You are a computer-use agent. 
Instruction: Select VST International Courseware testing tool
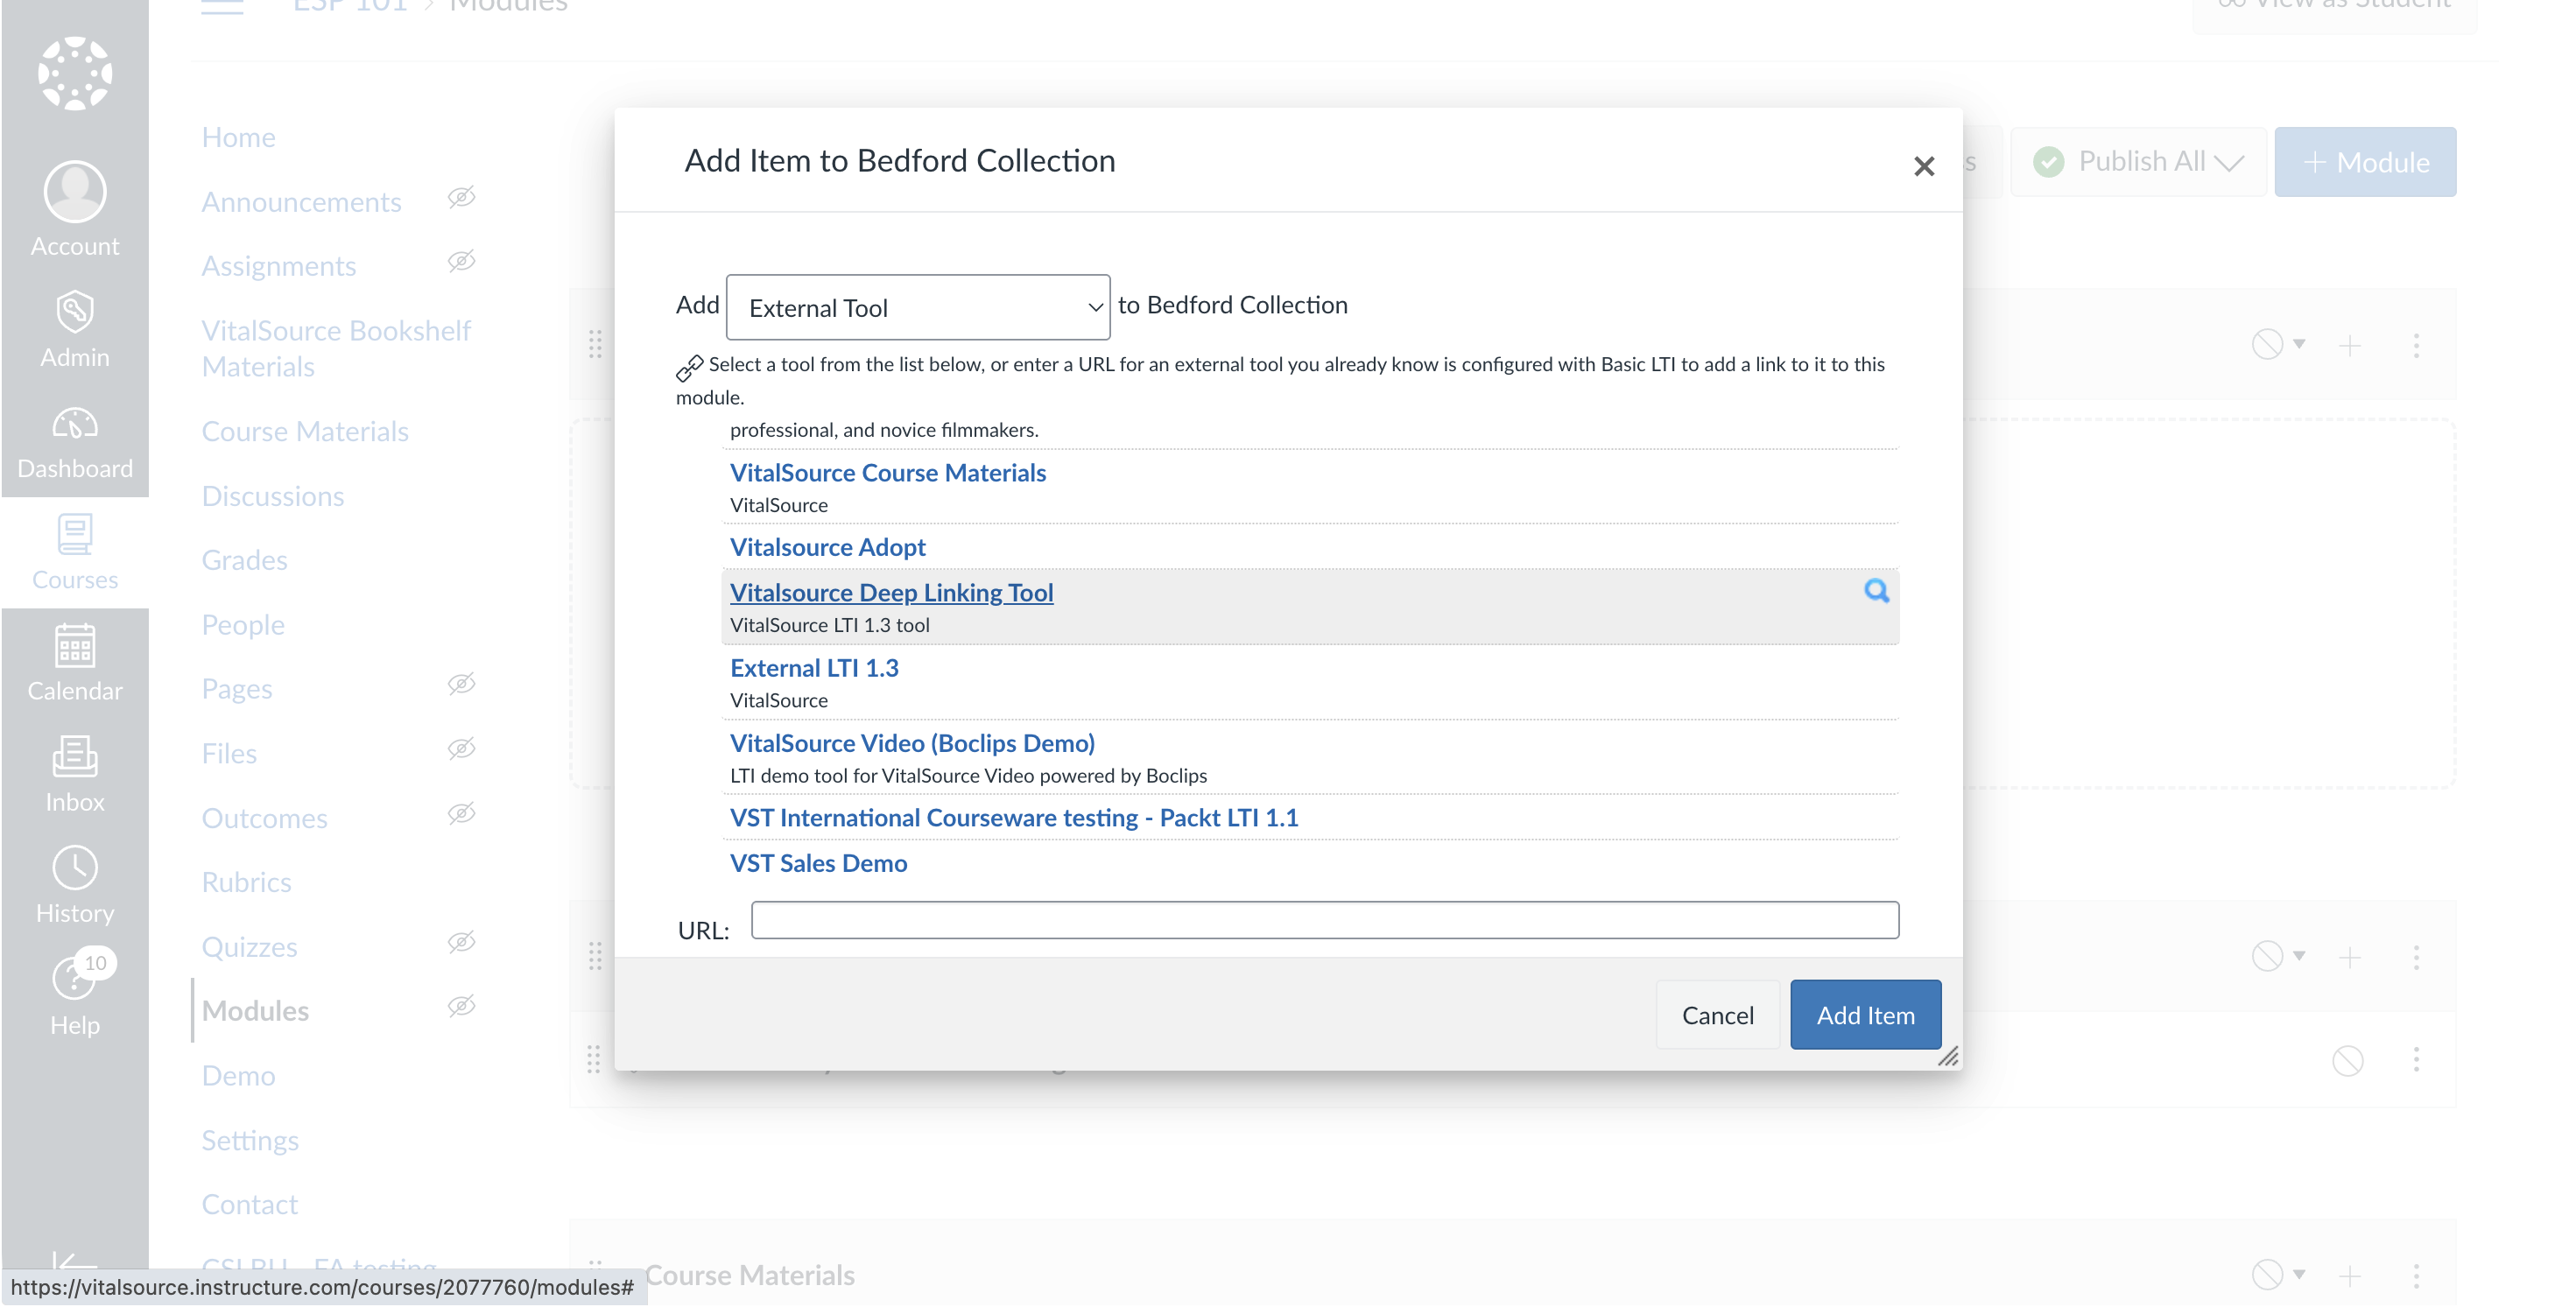click(x=1014, y=817)
